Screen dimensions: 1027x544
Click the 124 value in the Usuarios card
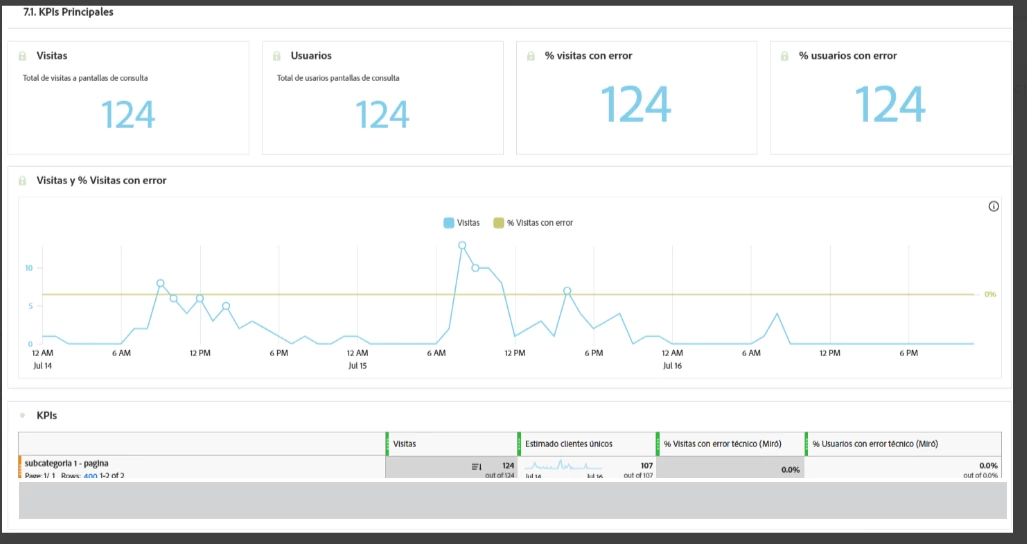(x=382, y=115)
